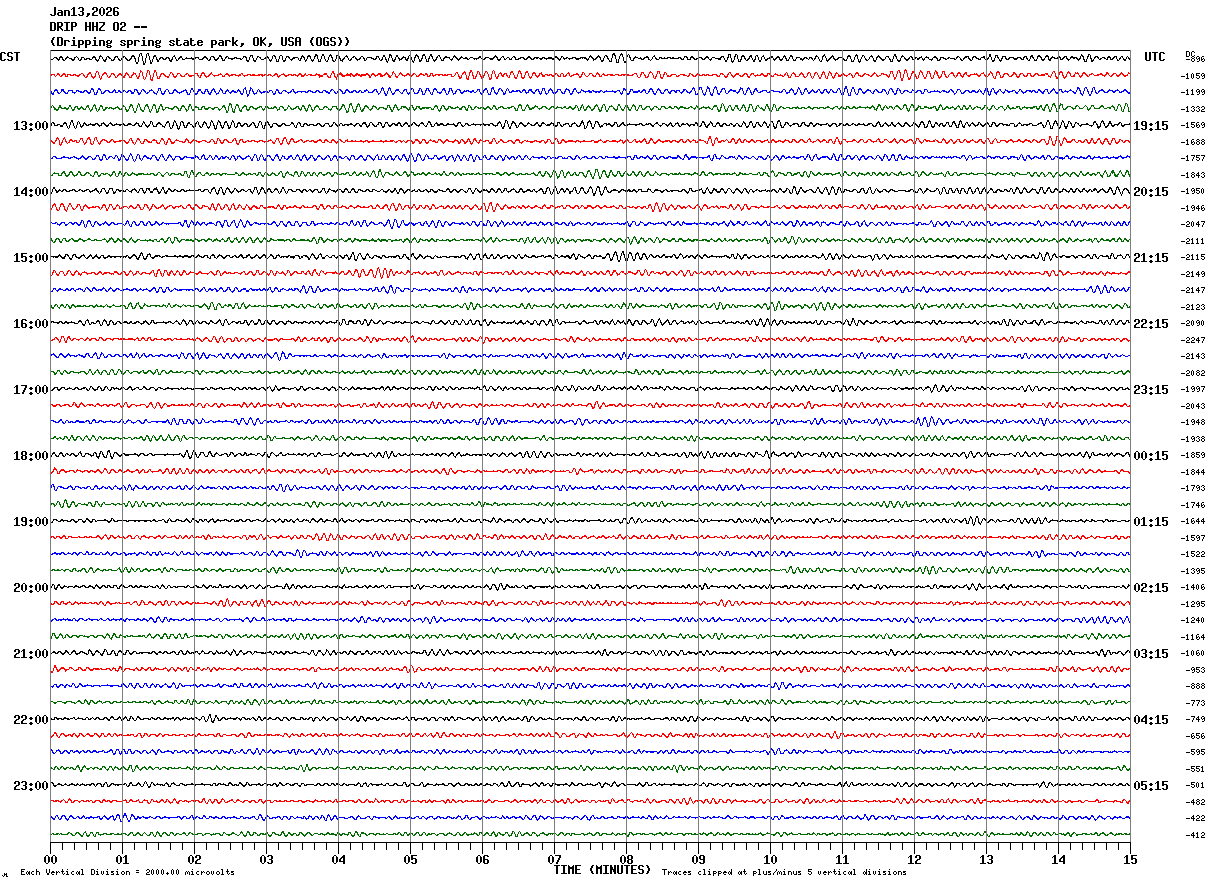Click minute 10 on the time axis
The image size is (1210, 886).
click(770, 859)
